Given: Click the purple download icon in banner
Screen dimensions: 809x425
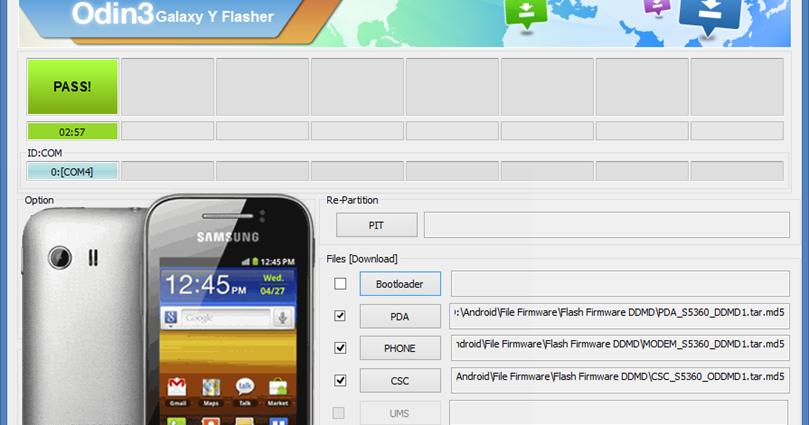Looking at the screenshot, I should [x=657, y=8].
